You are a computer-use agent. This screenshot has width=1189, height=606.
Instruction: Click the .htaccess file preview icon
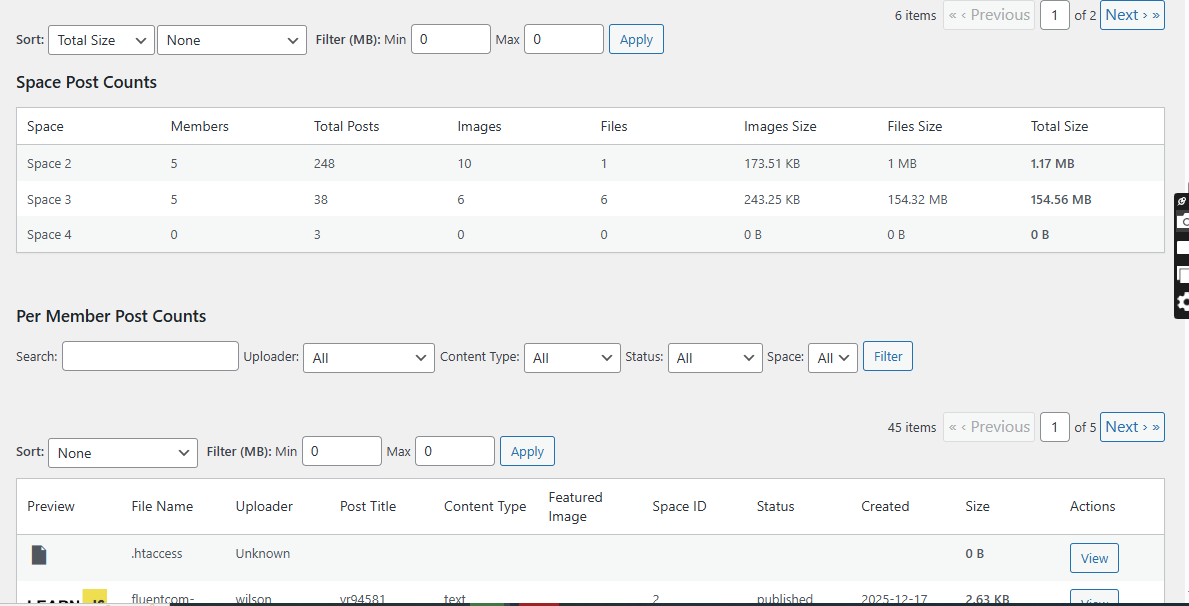[39, 555]
